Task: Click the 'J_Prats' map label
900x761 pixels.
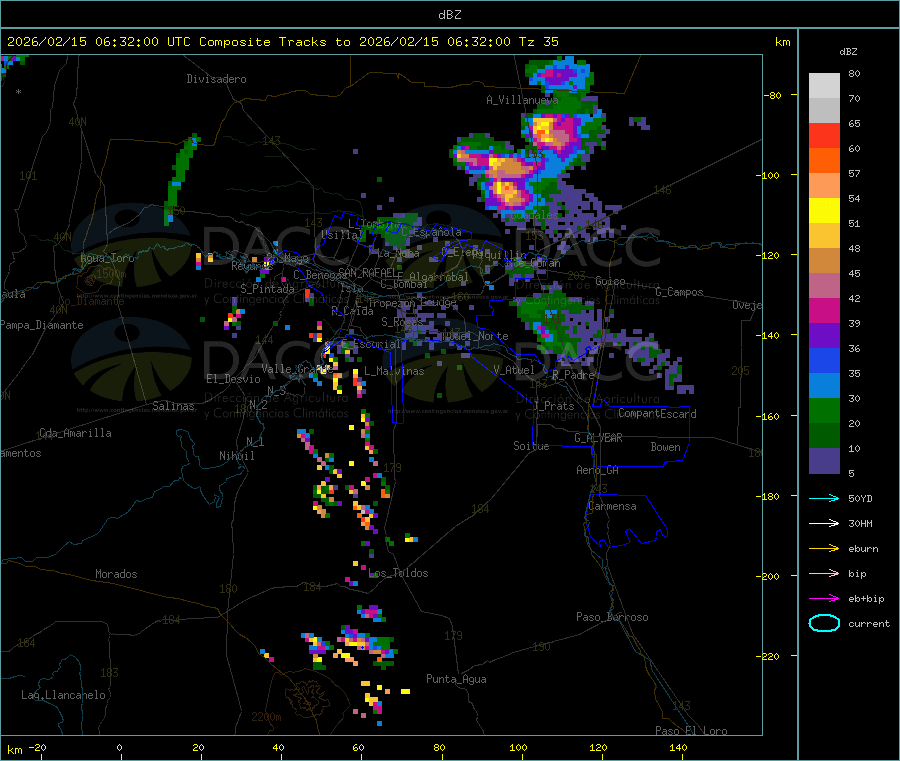Action: 553,406
